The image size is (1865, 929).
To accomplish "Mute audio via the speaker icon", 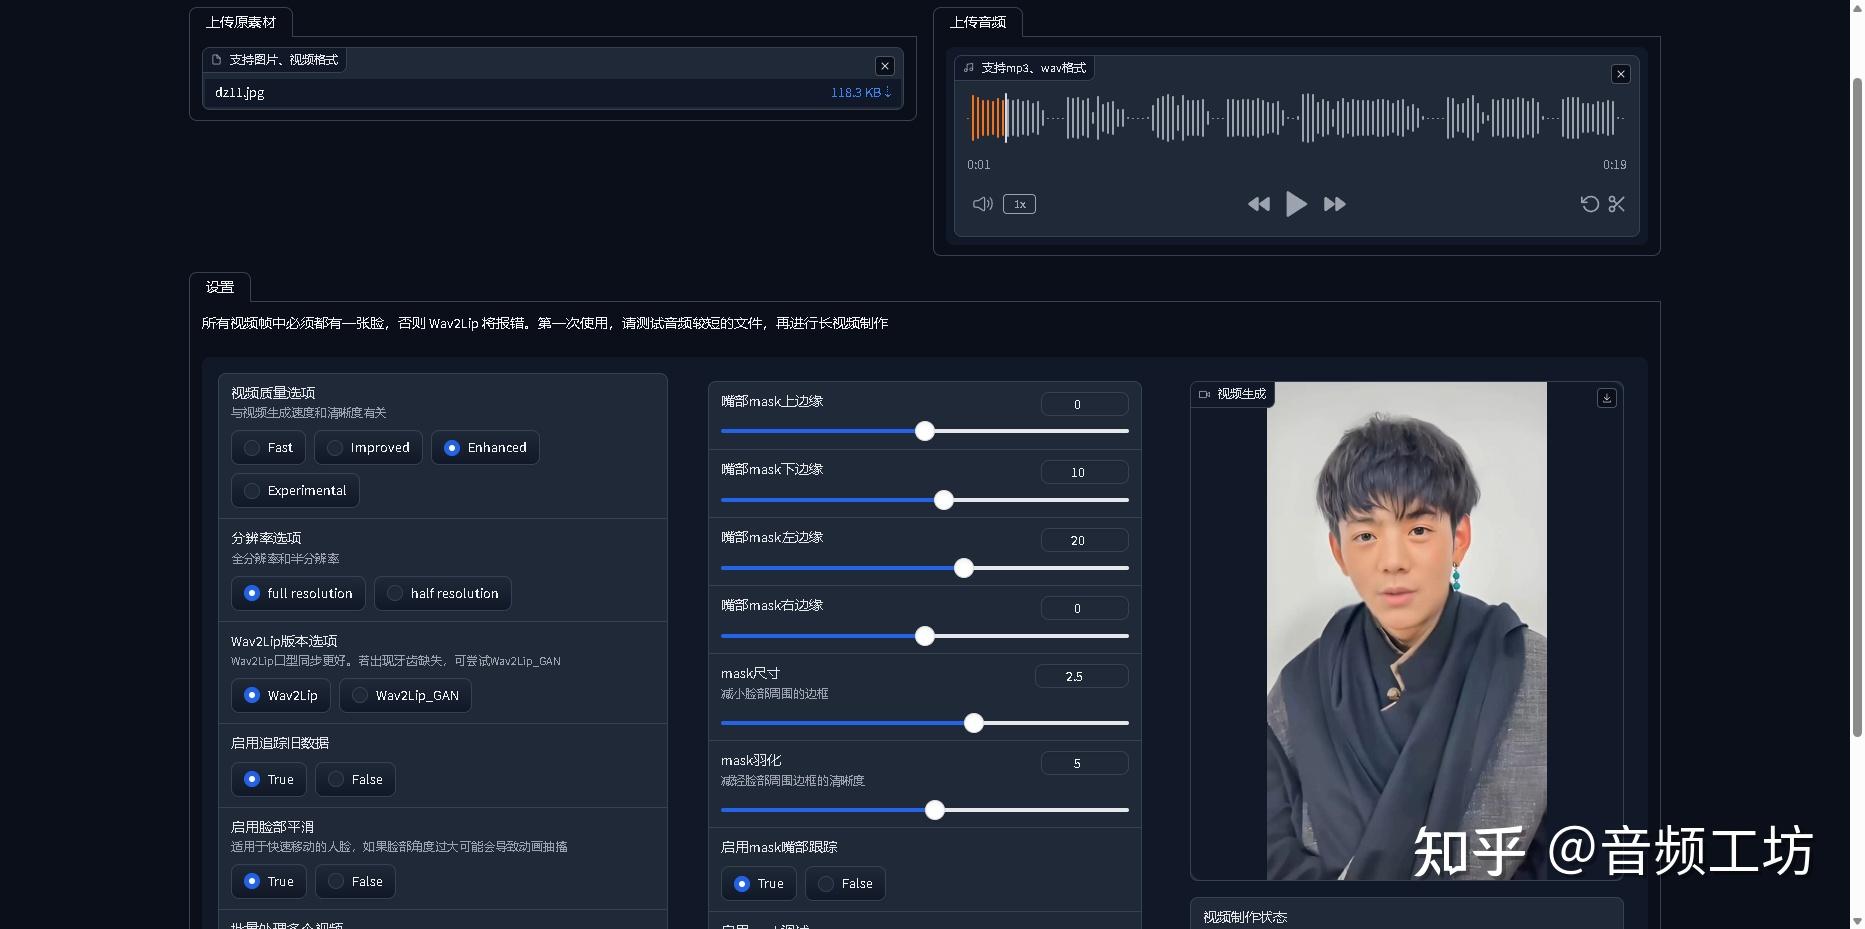I will (981, 204).
